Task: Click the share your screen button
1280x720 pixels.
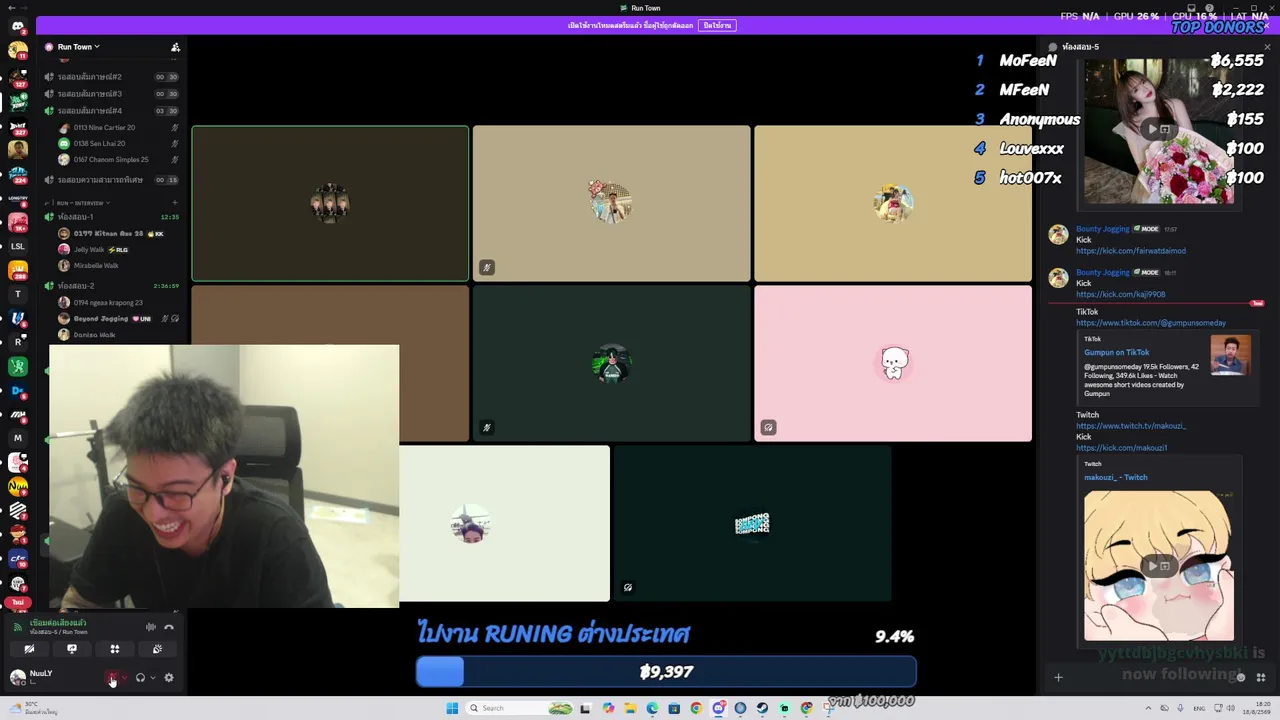Action: 72,649
